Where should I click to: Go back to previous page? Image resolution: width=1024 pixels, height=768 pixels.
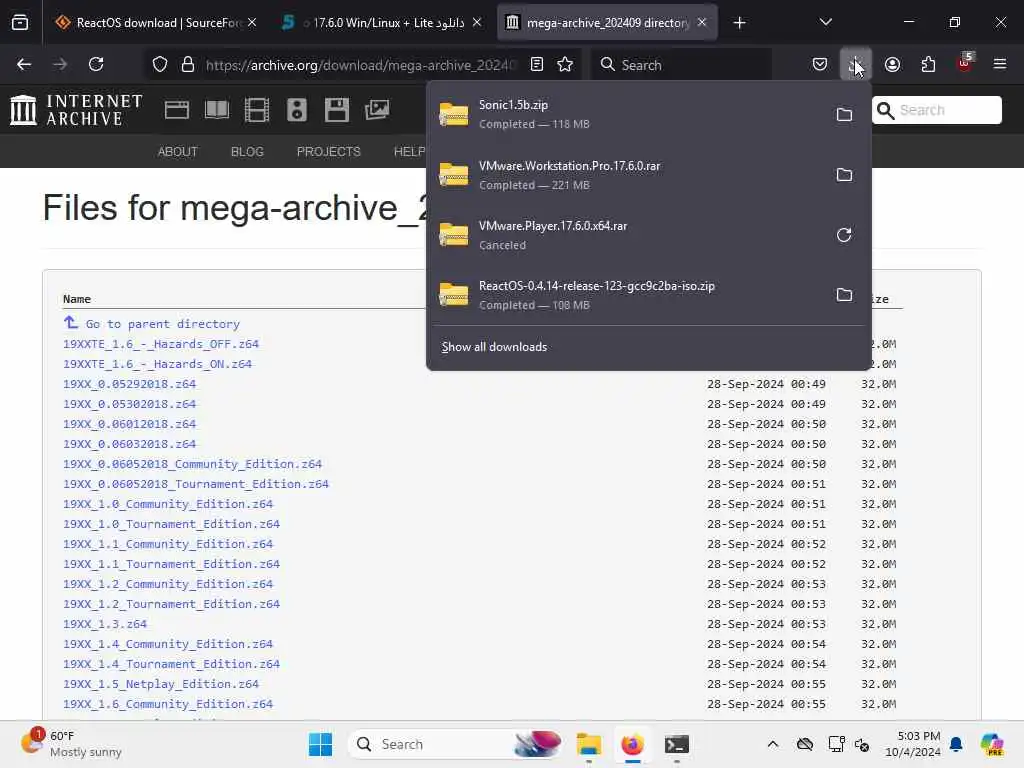[x=24, y=64]
